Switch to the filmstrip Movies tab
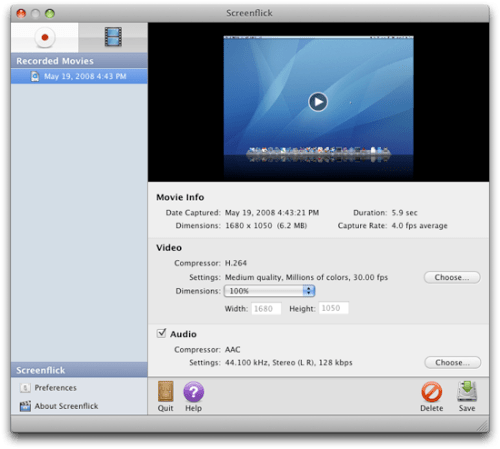This screenshot has height=449, width=500. tap(113, 37)
